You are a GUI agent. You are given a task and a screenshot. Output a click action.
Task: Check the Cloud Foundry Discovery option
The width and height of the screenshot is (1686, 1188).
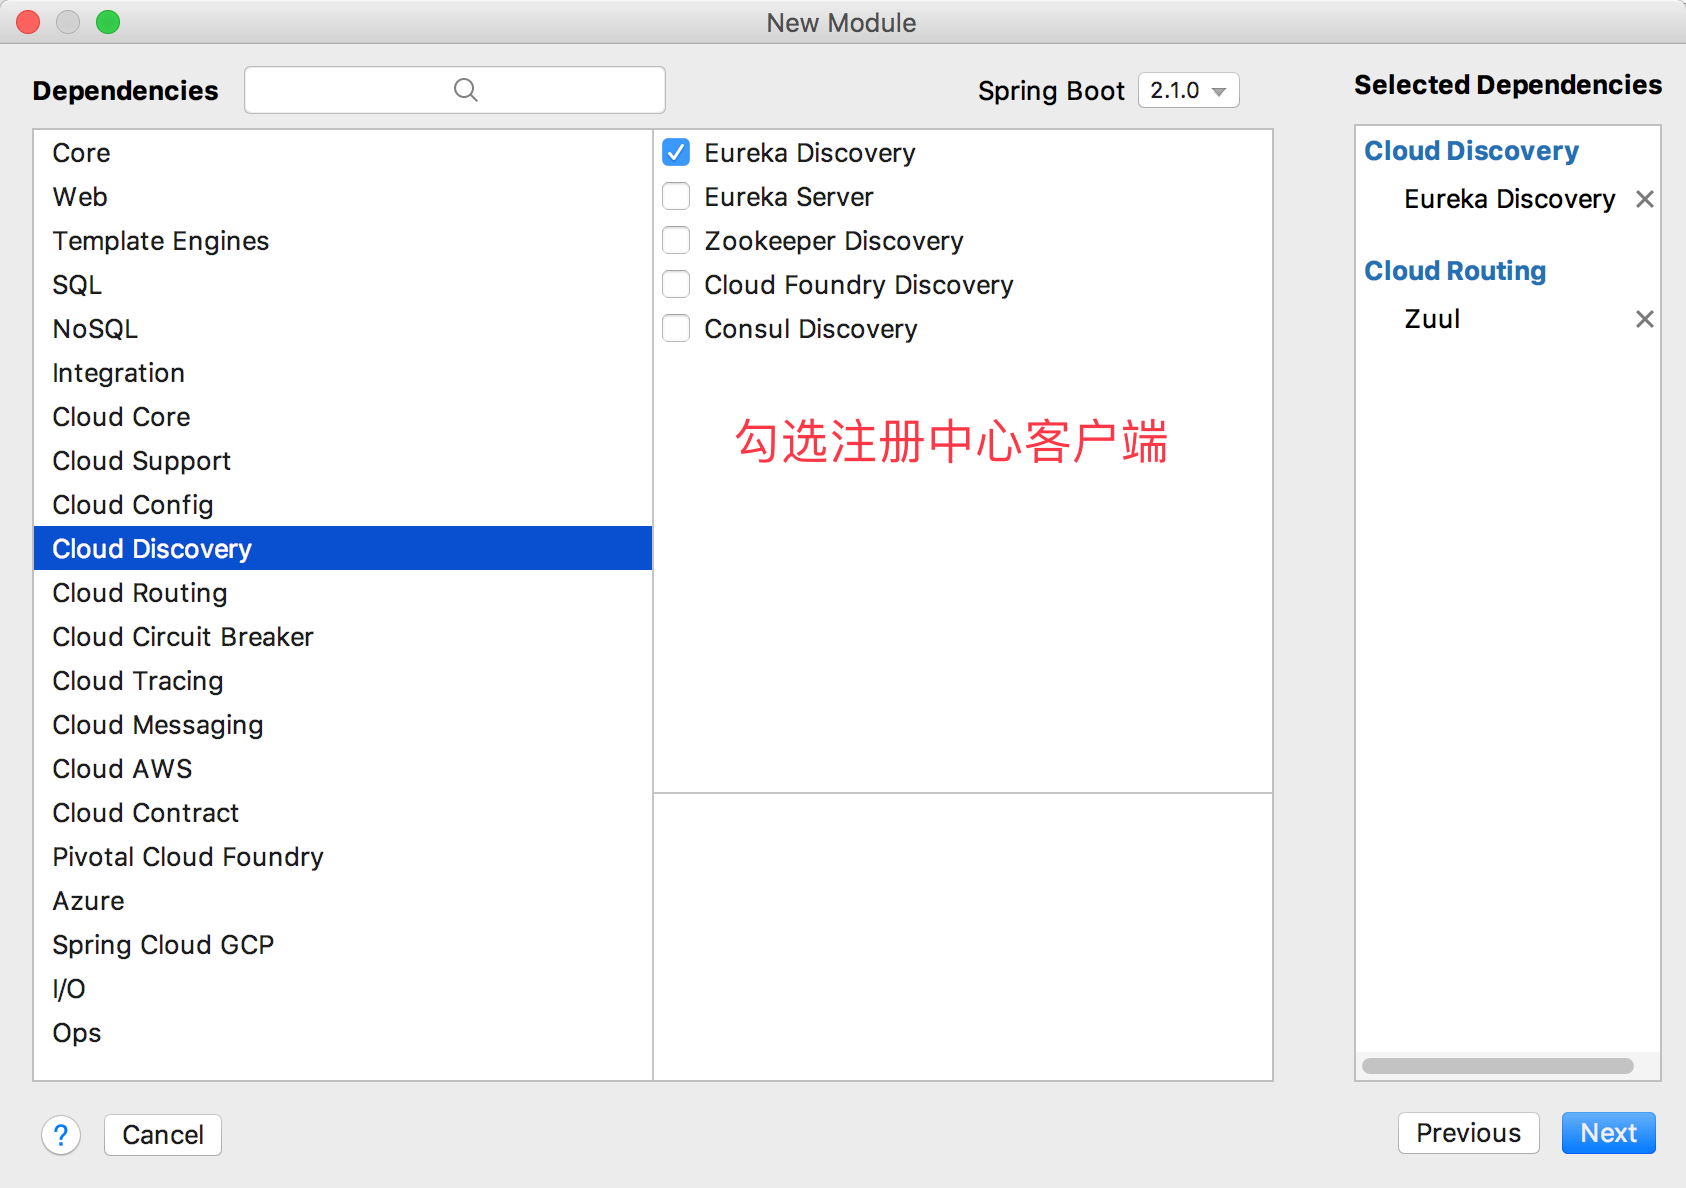click(x=676, y=284)
